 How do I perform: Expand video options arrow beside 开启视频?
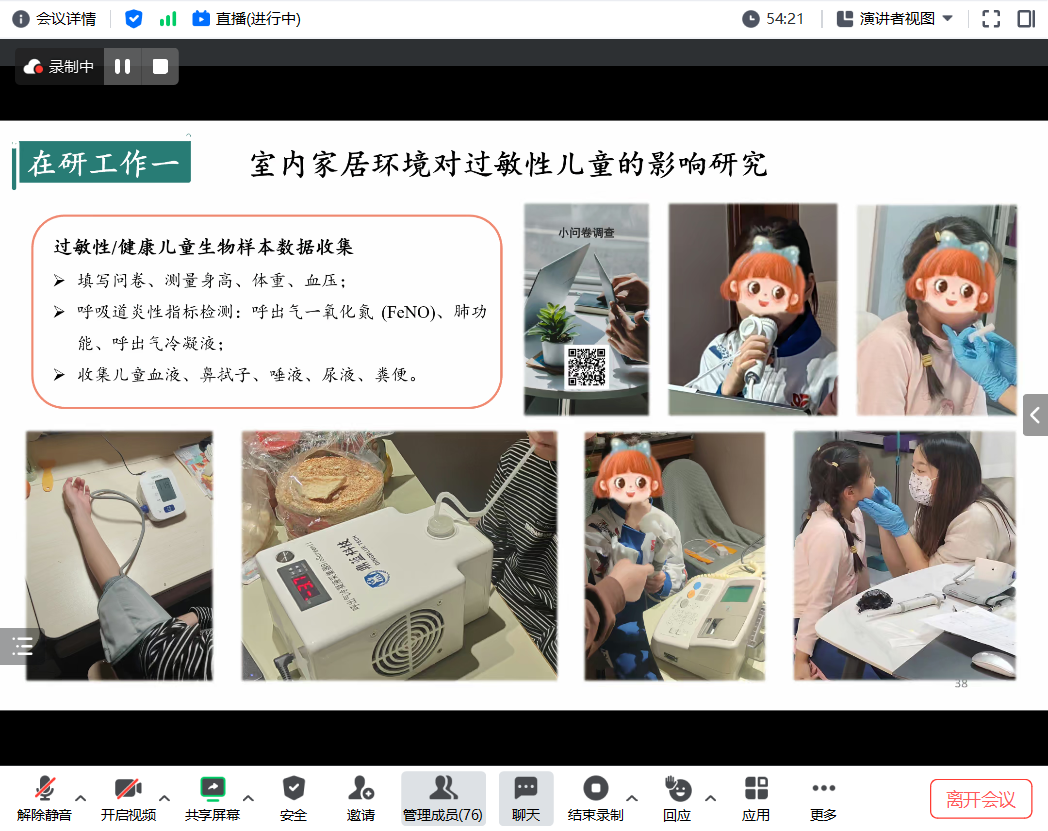(165, 798)
